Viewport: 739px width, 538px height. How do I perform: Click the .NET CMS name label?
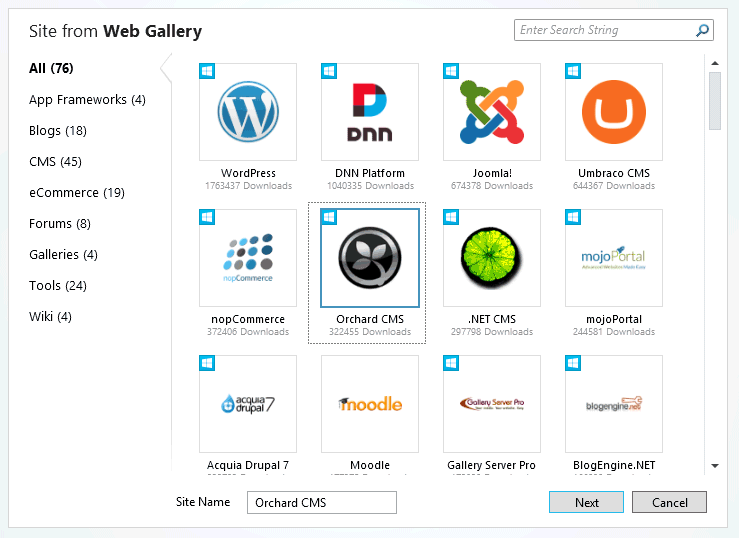492,319
